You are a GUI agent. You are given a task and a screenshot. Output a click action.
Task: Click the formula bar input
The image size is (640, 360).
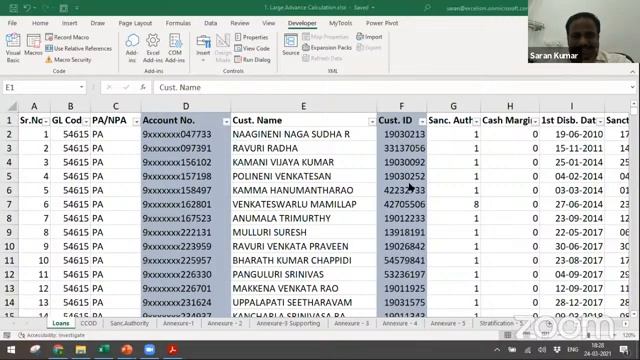[x=391, y=87]
